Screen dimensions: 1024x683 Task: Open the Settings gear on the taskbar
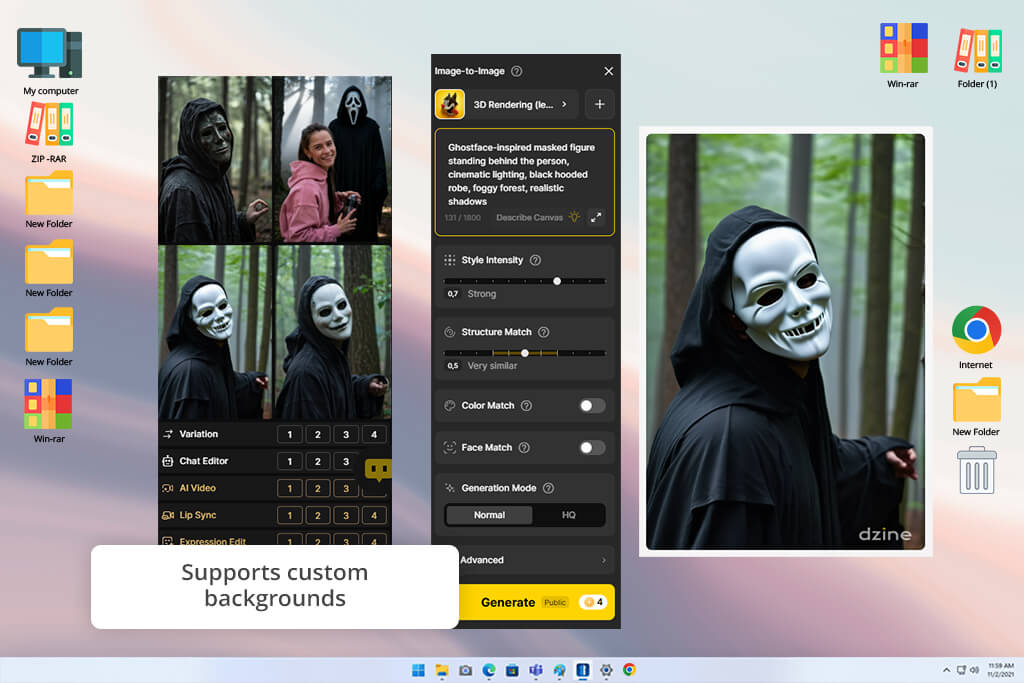point(606,670)
